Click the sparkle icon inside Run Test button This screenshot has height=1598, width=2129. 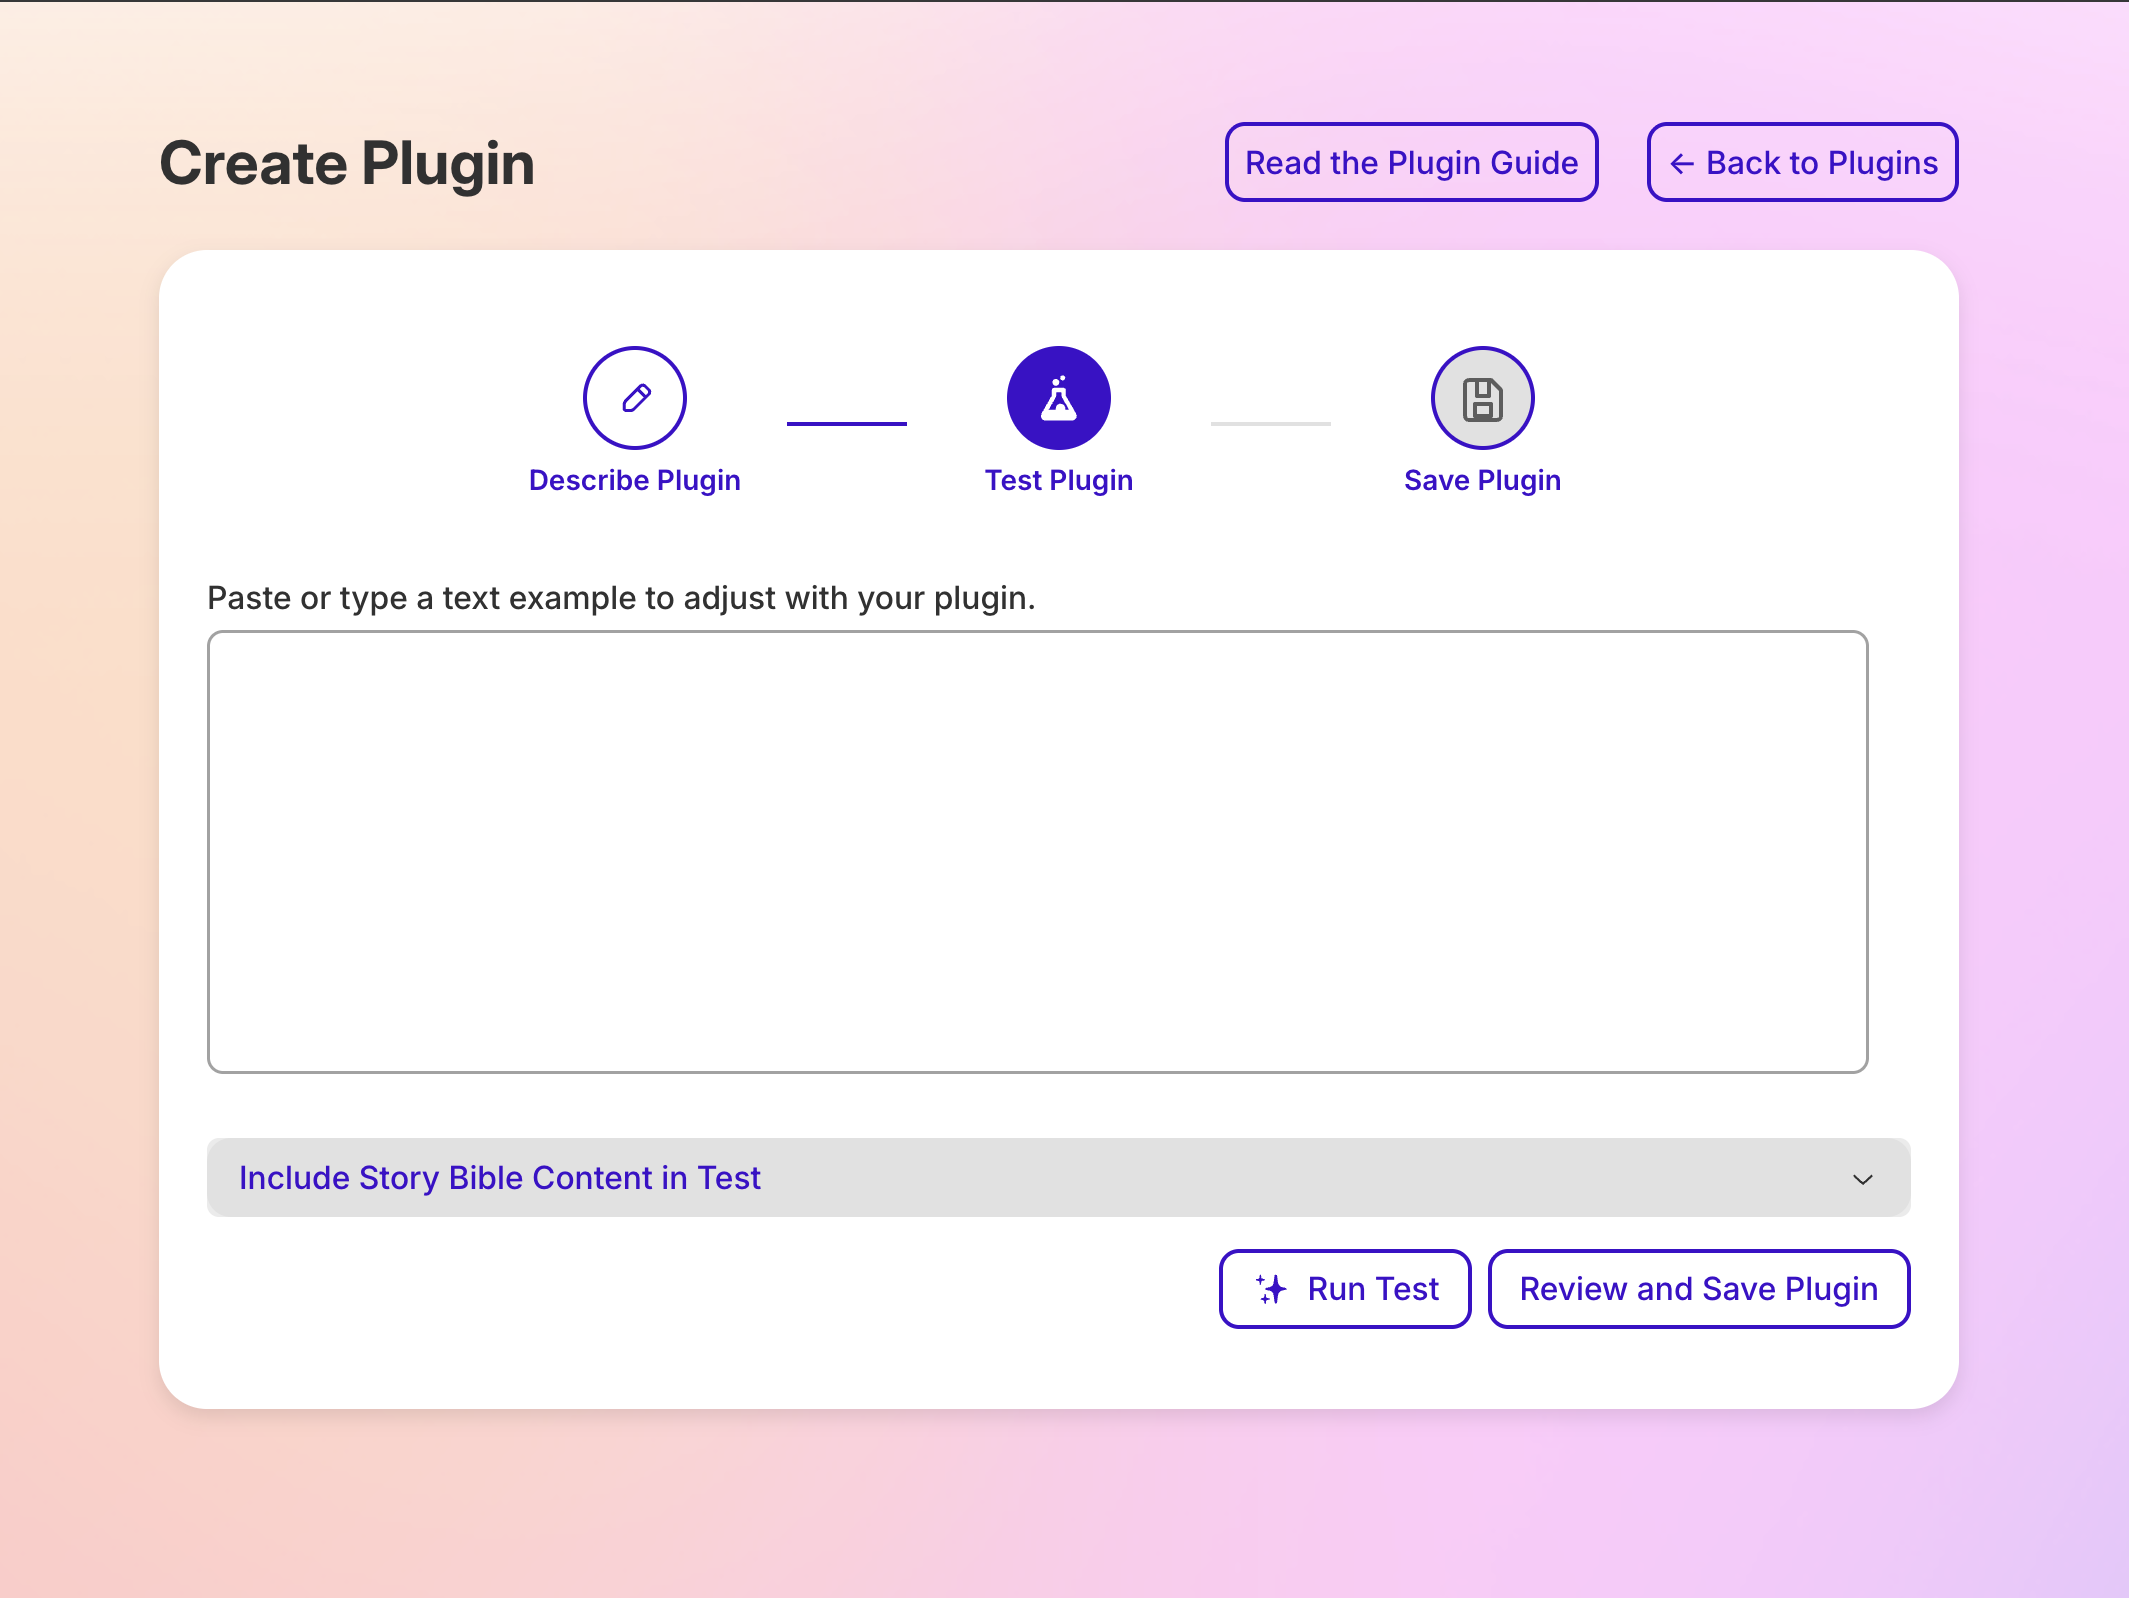coord(1272,1289)
